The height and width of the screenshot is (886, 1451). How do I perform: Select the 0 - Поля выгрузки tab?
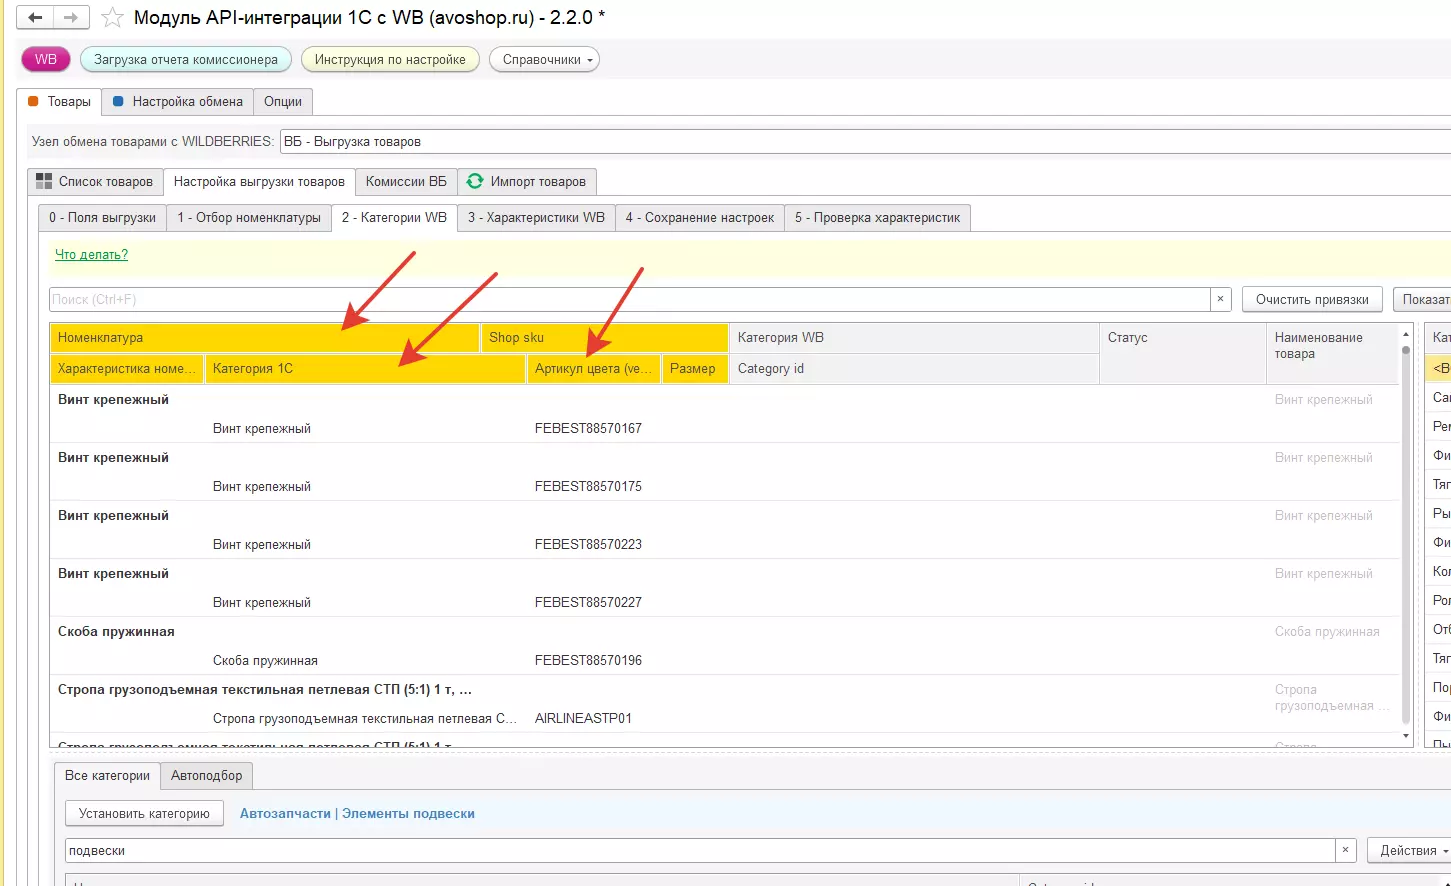pos(102,217)
